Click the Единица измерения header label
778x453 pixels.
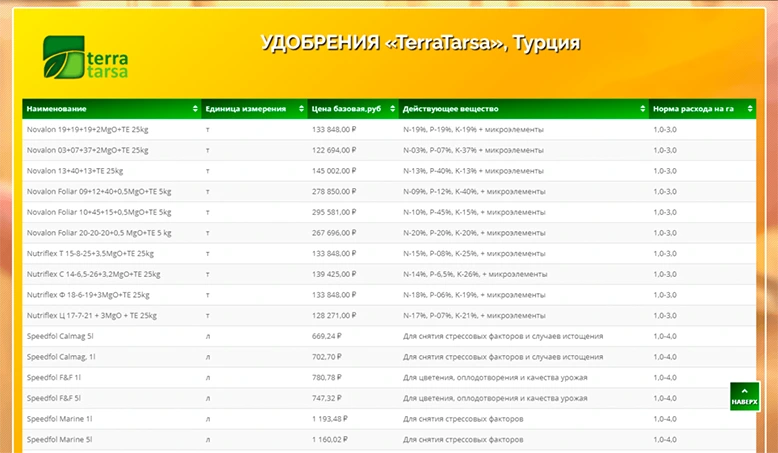[x=246, y=109]
